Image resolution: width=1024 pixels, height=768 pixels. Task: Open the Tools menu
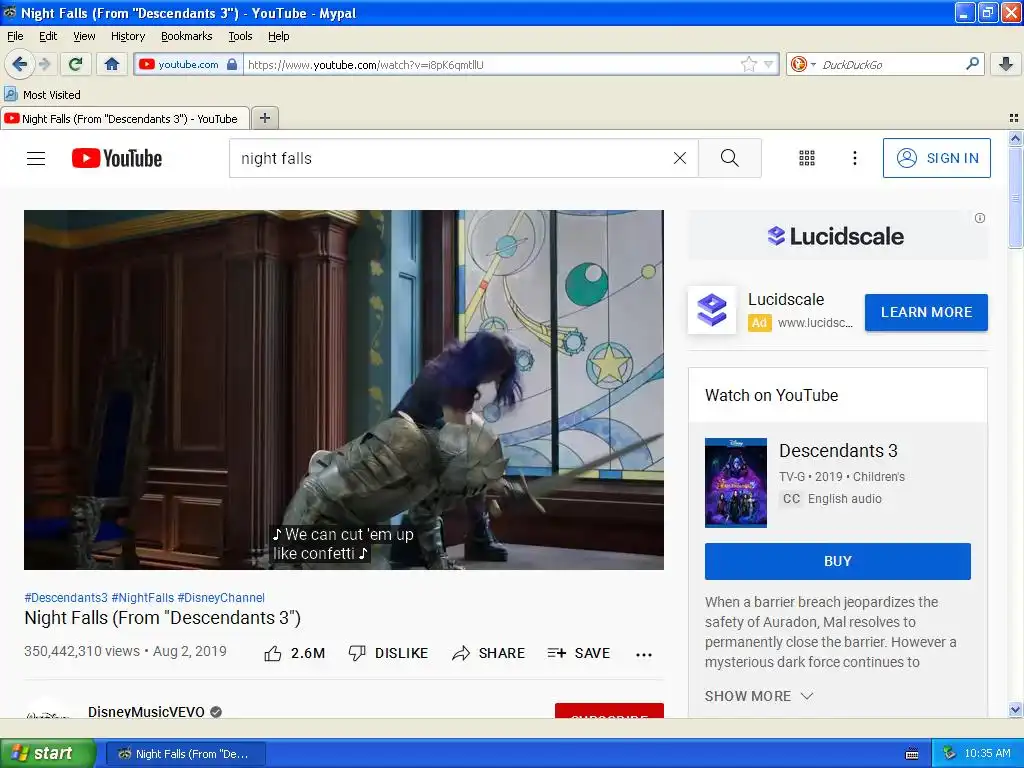(240, 36)
